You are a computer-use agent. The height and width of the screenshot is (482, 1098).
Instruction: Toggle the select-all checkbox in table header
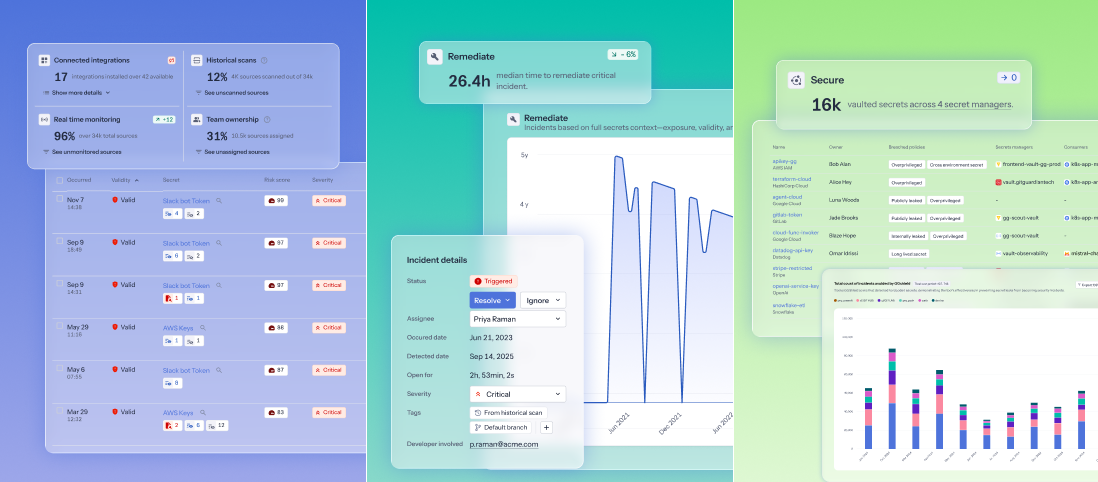(x=59, y=180)
